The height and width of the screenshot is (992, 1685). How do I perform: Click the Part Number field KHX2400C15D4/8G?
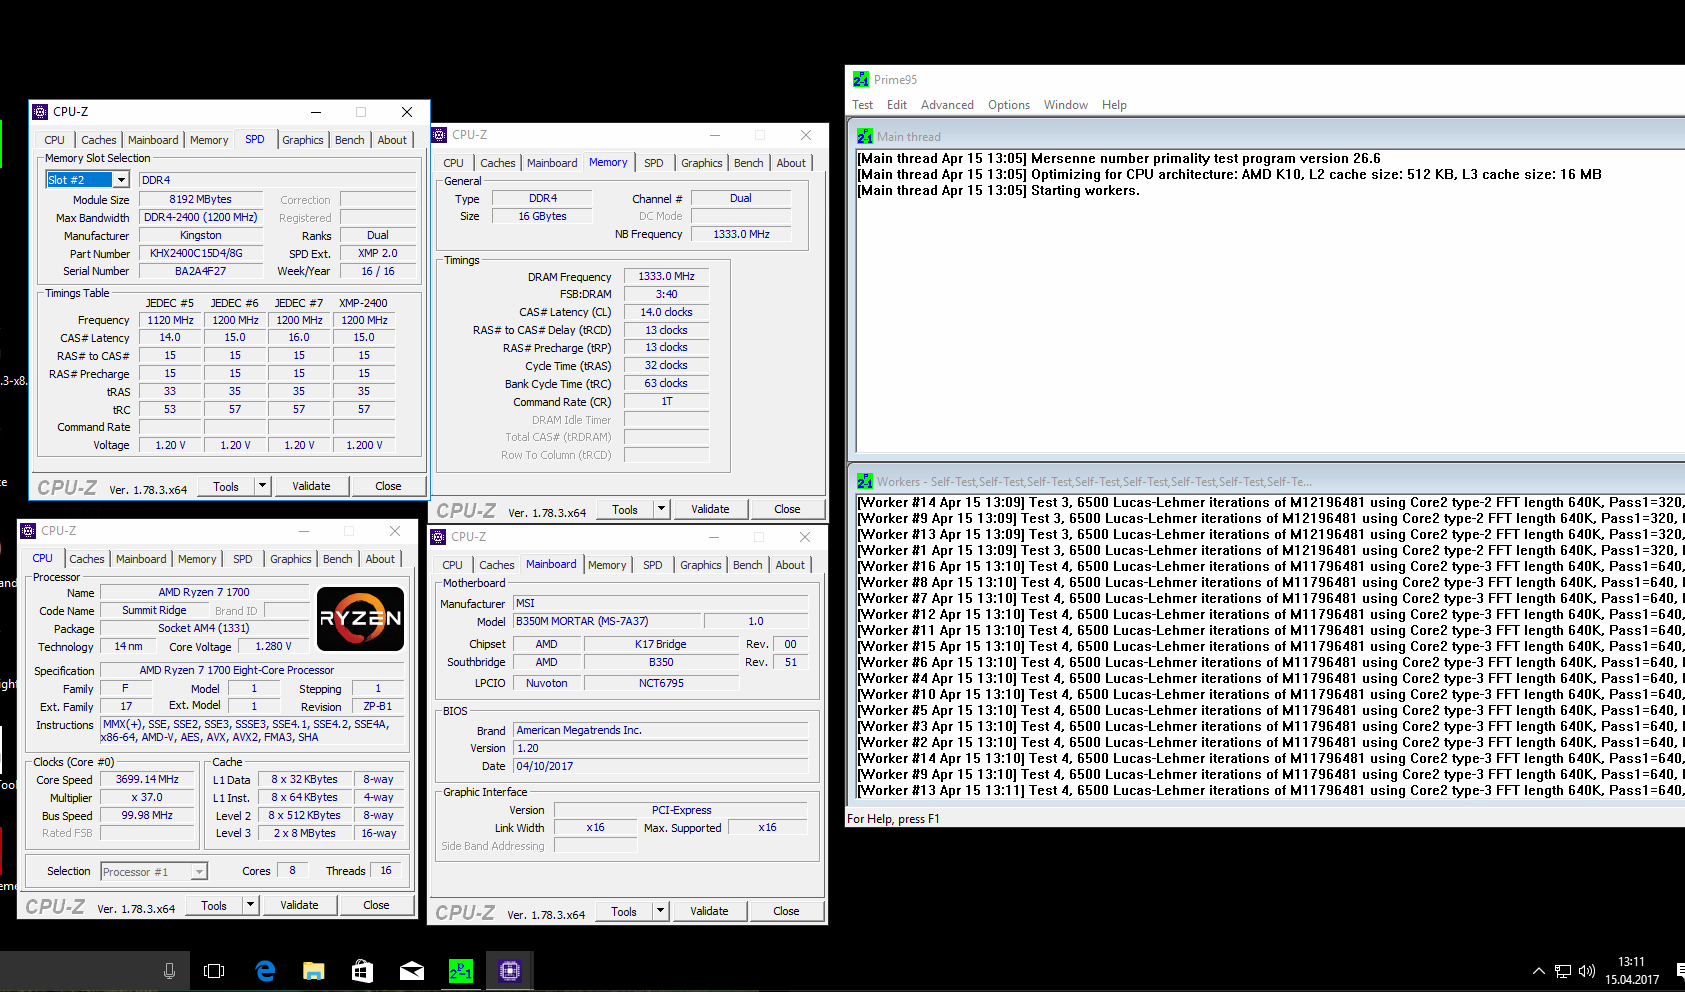pos(200,253)
